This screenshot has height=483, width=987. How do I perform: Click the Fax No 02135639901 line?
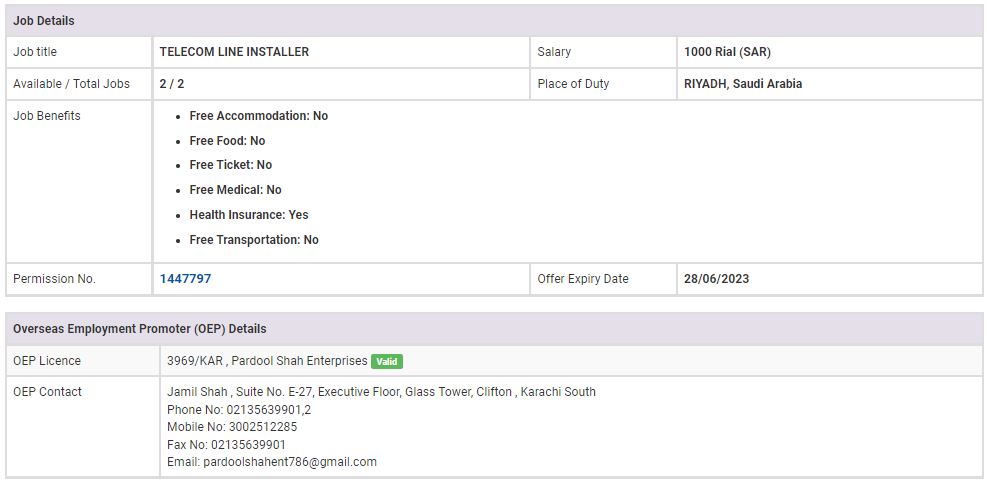[226, 444]
